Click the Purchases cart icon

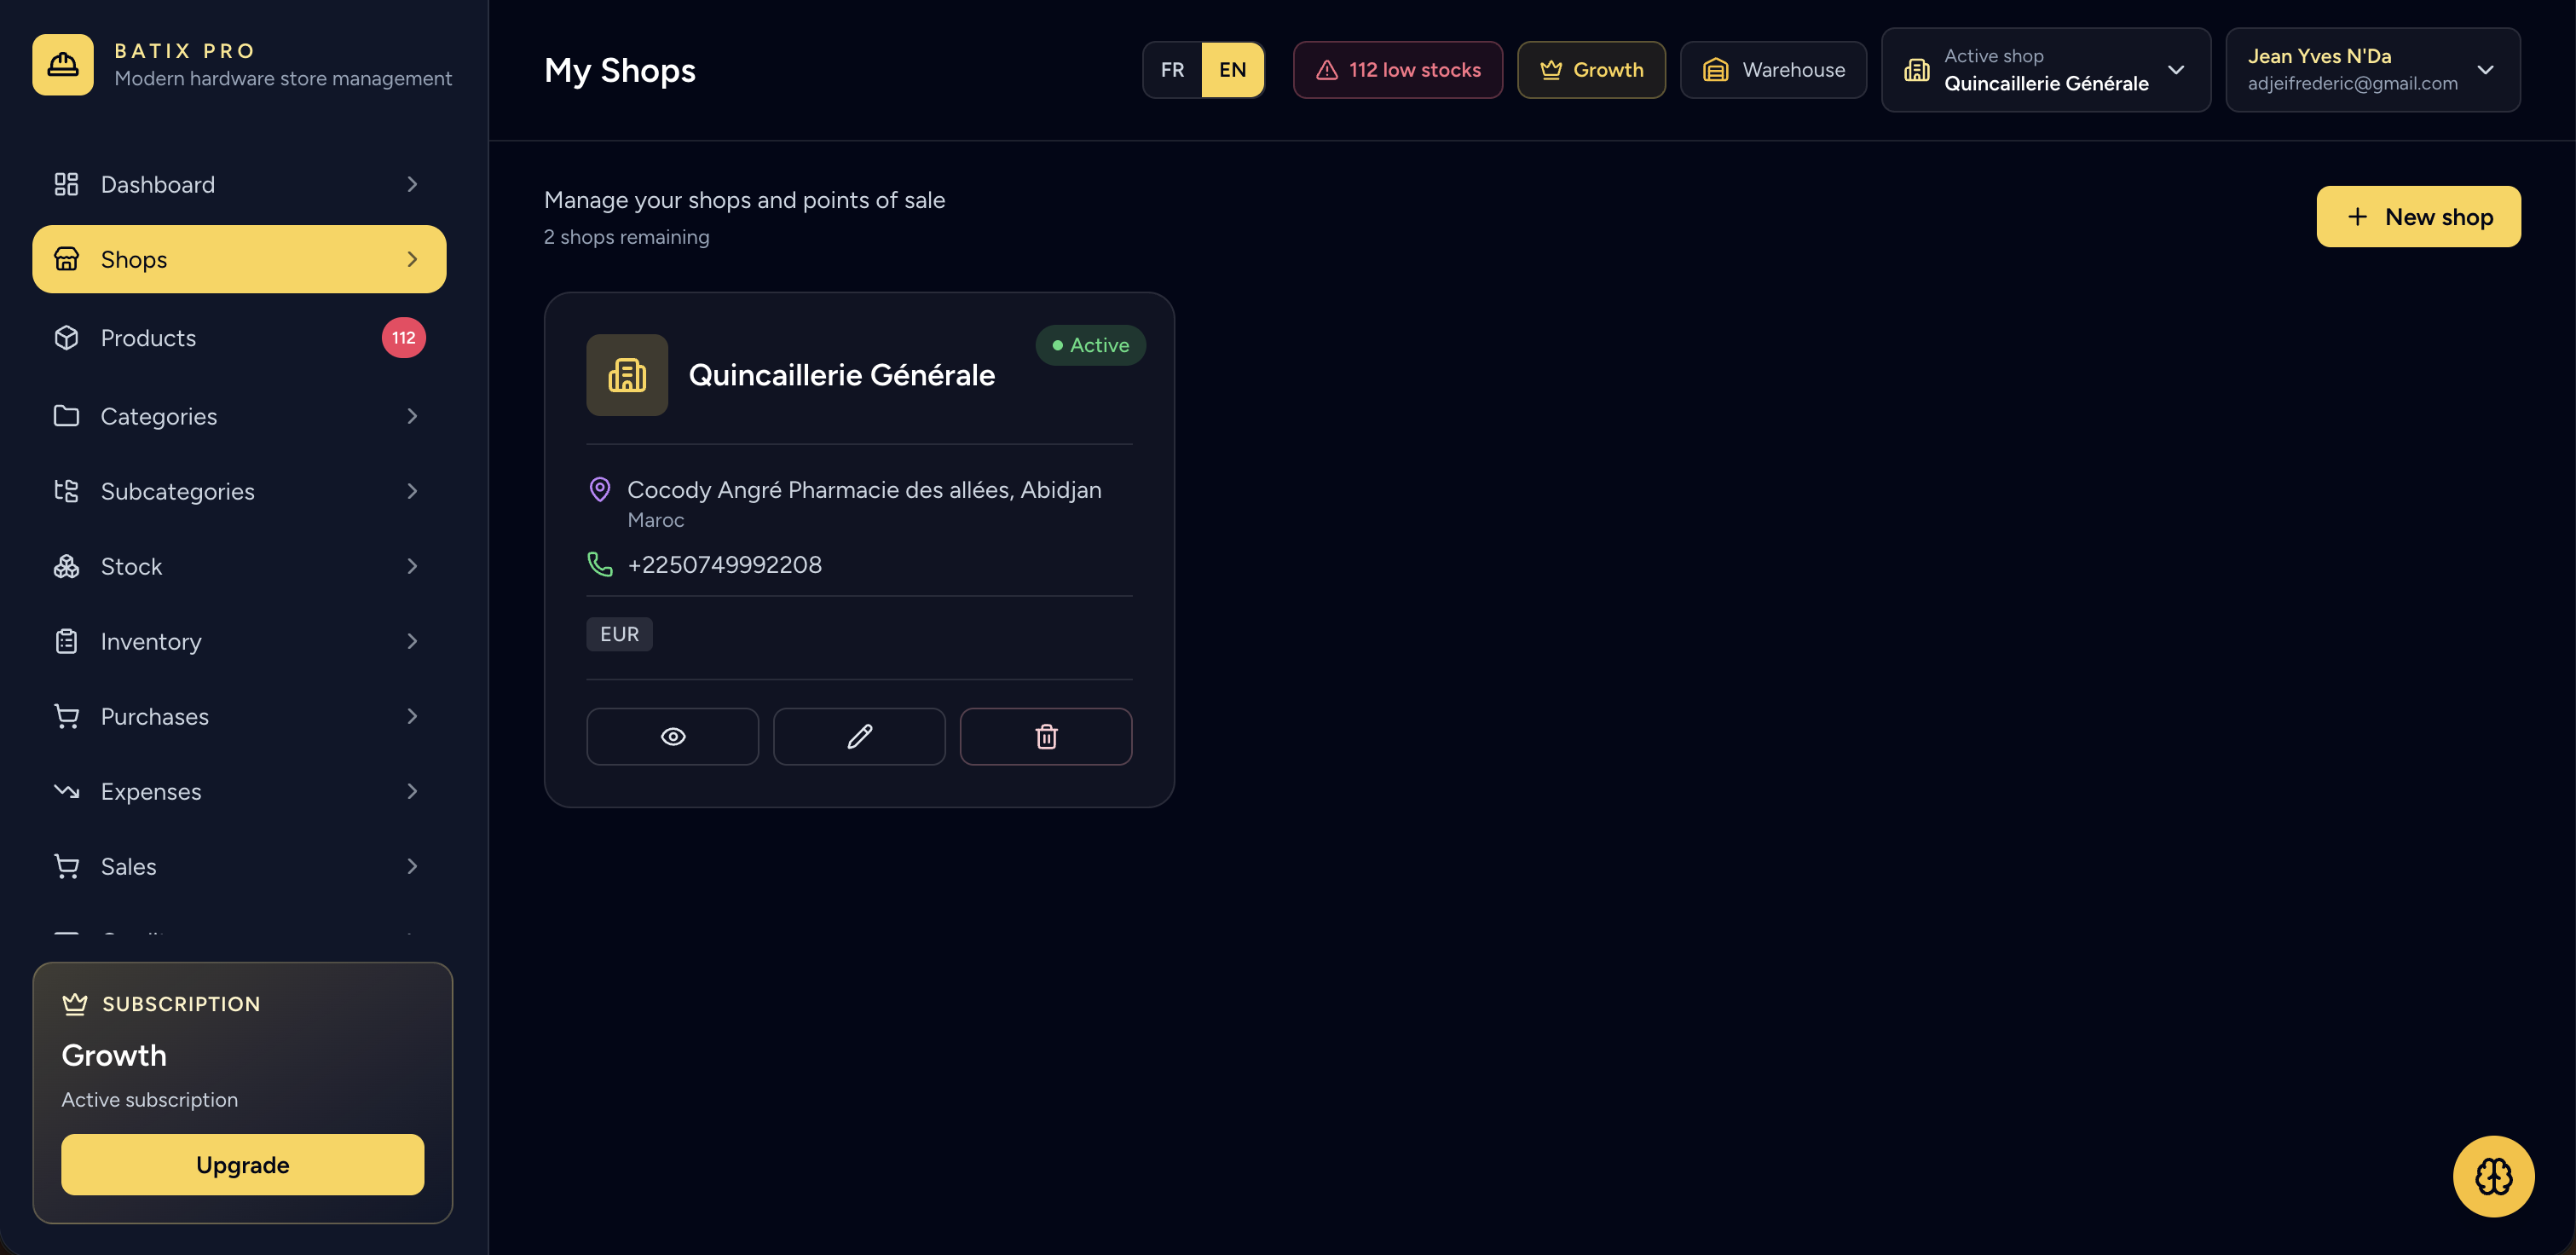[x=66, y=716]
